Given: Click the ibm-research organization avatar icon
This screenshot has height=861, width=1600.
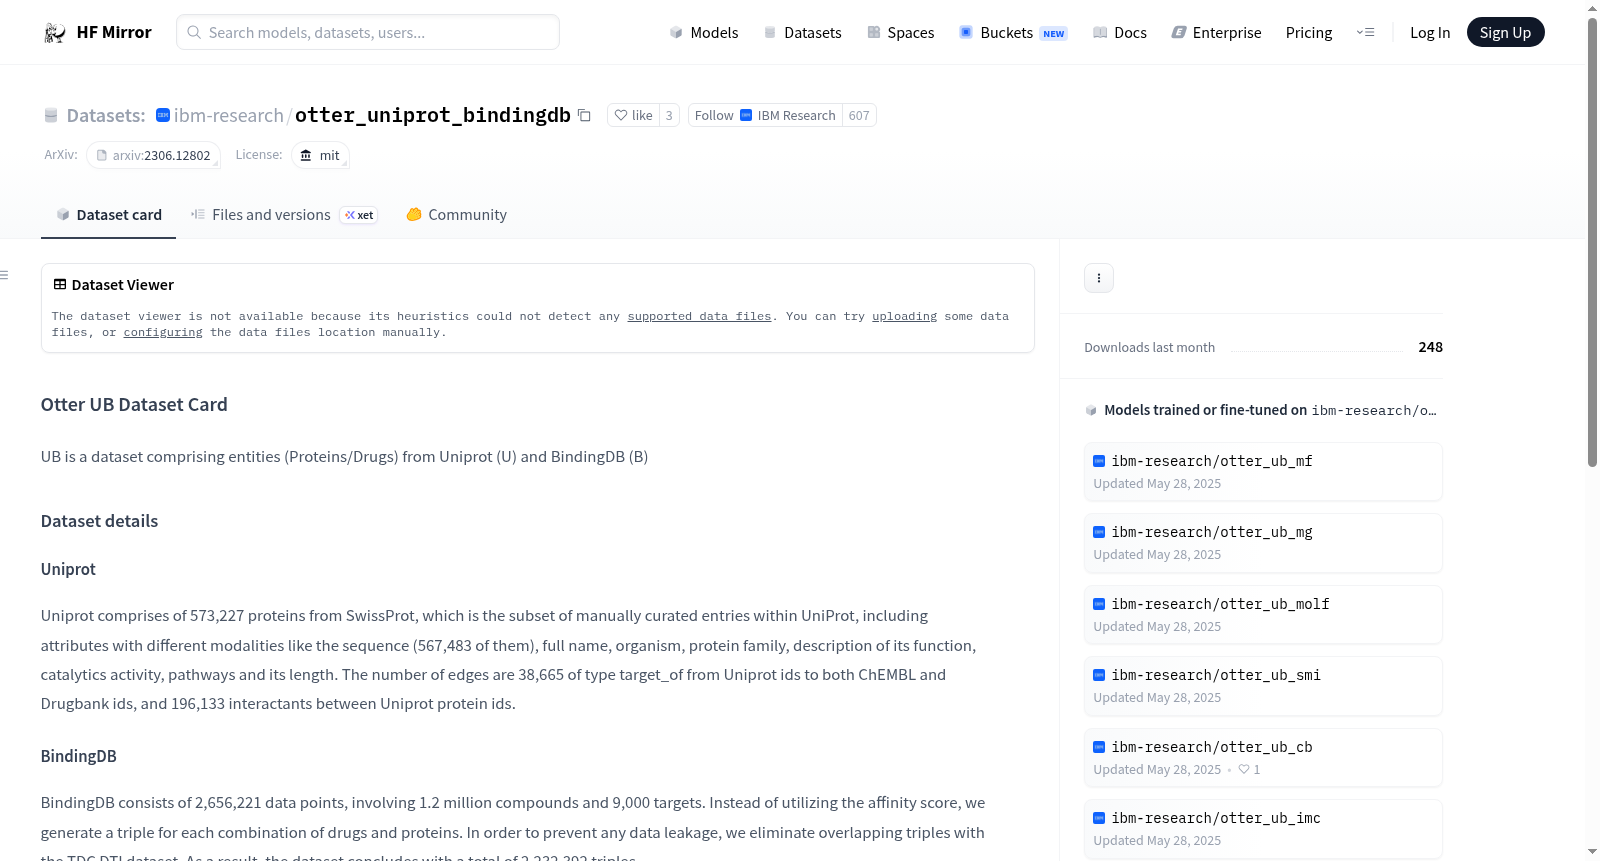Looking at the screenshot, I should point(163,115).
